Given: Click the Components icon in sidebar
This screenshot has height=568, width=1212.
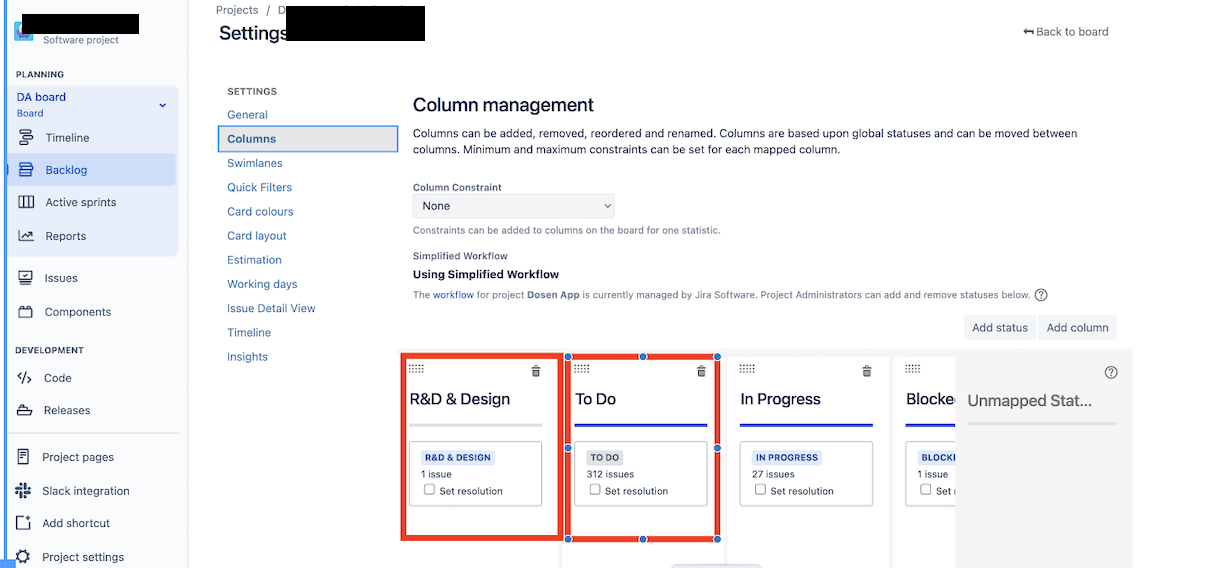Looking at the screenshot, I should 26,312.
